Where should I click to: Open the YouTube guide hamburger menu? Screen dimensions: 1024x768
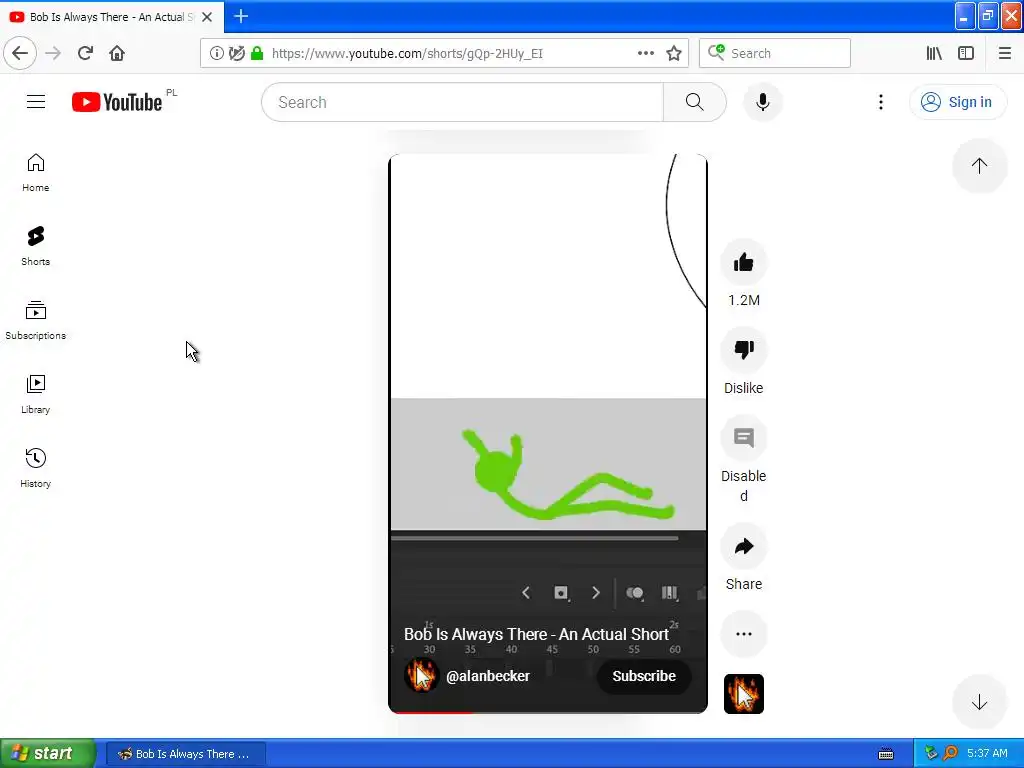[36, 102]
